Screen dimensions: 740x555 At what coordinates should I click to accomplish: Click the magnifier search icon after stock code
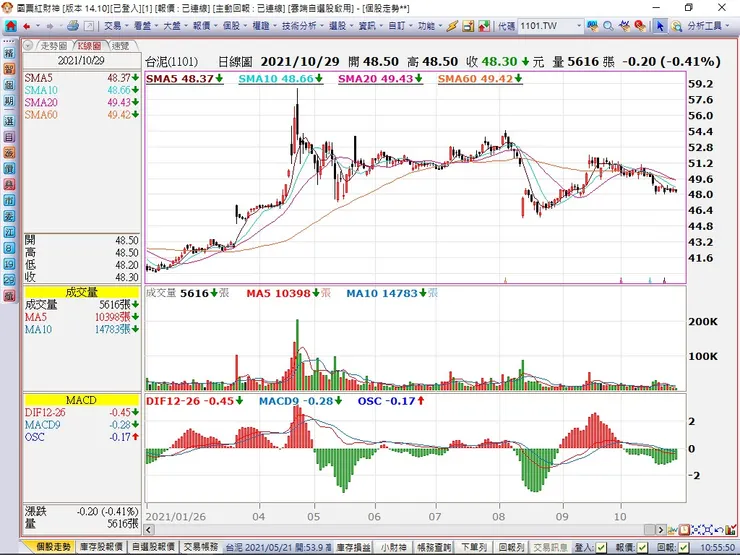click(x=608, y=26)
